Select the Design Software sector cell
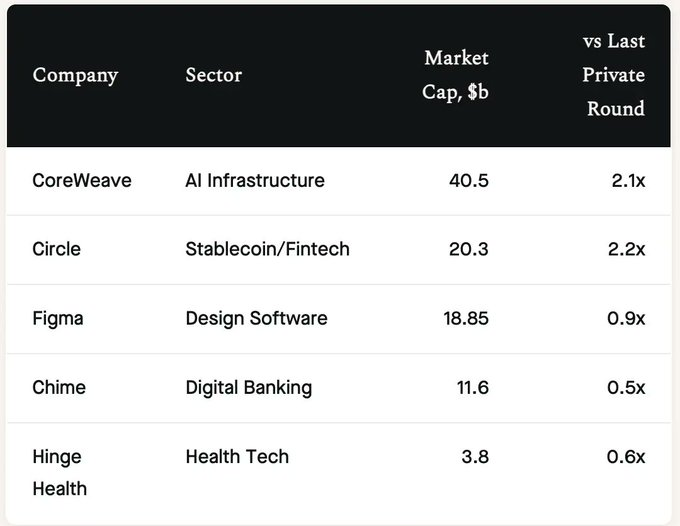 click(256, 319)
